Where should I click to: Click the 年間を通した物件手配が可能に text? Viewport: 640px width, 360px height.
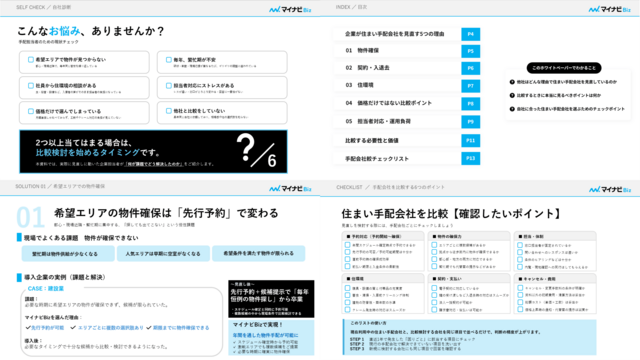click(x=265, y=335)
